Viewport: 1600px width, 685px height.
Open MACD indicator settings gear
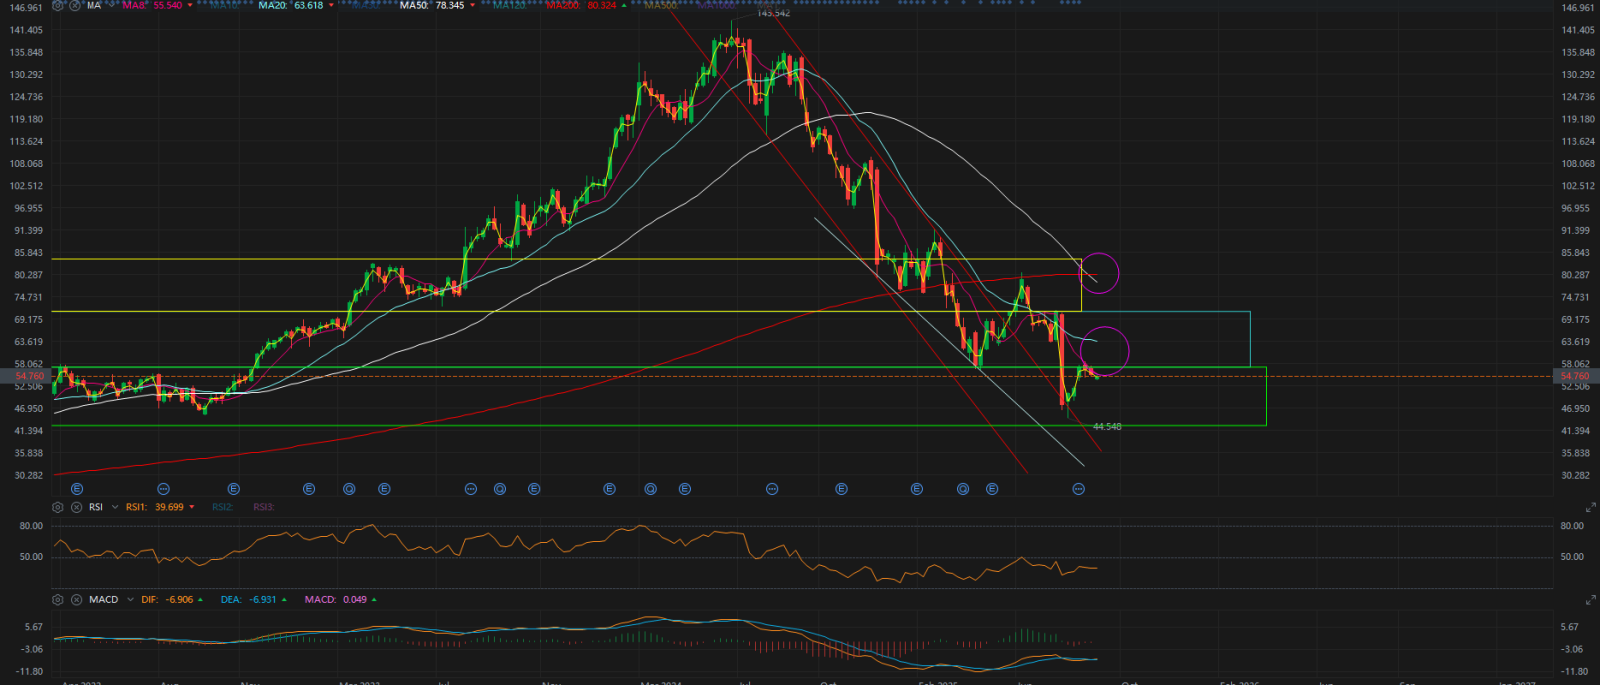coord(58,600)
